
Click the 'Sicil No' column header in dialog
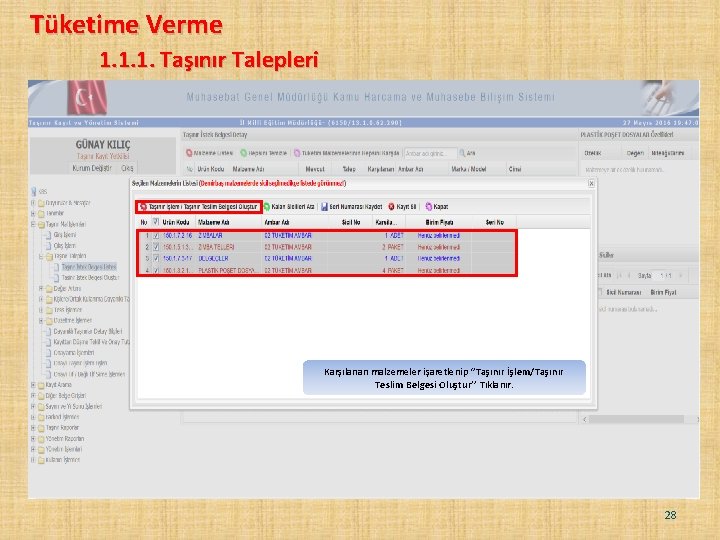[x=351, y=222]
